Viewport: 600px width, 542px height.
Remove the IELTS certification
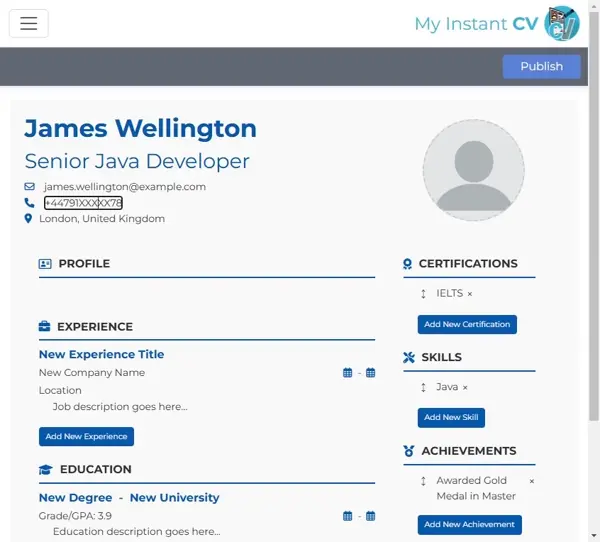click(470, 294)
